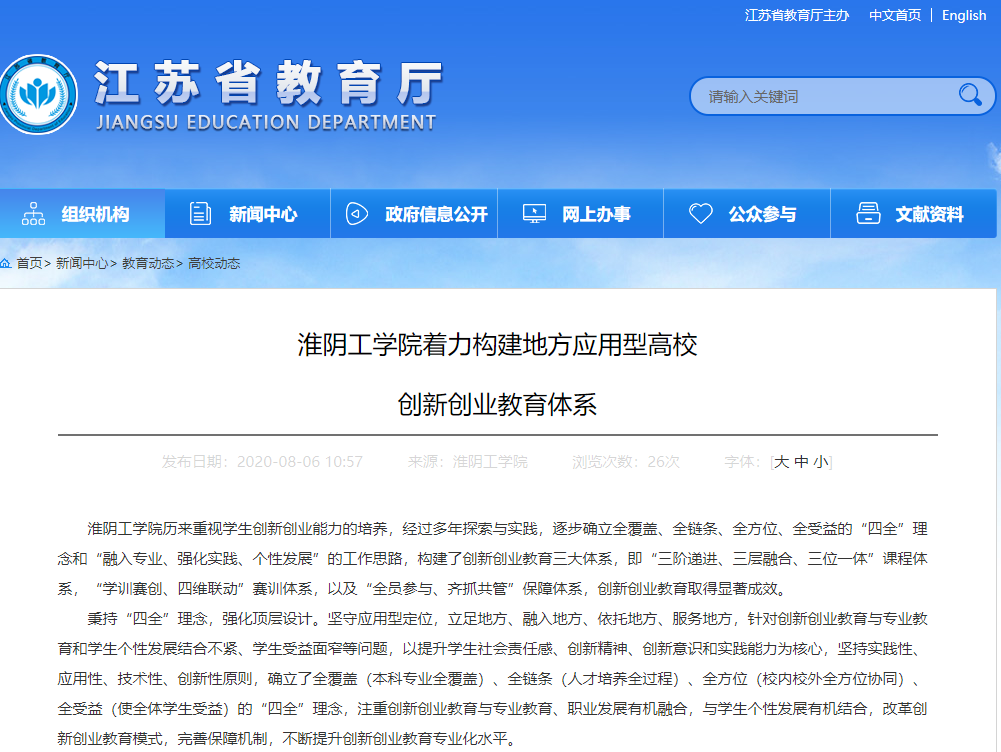The height and width of the screenshot is (752, 1001).
Task: Click the heart icon beside 公众参与
Action: tap(701, 214)
